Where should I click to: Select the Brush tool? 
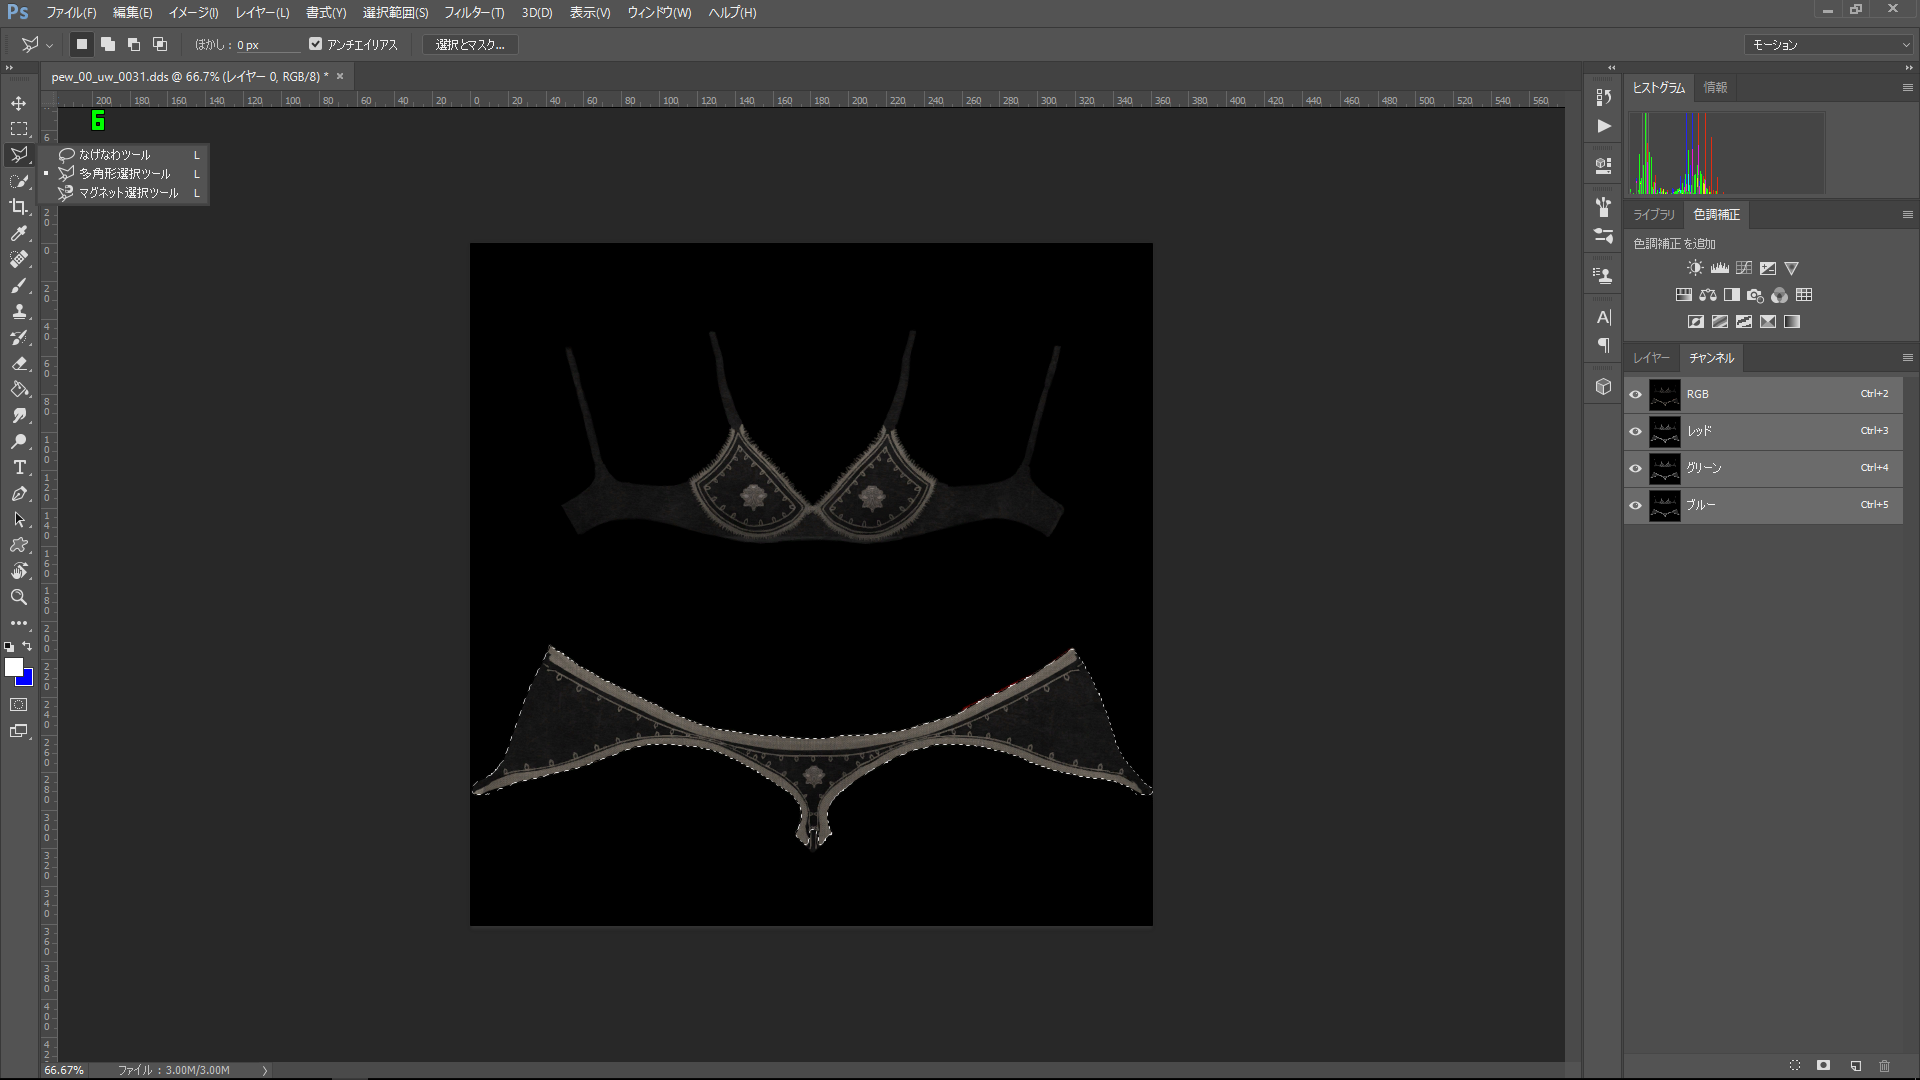19,285
